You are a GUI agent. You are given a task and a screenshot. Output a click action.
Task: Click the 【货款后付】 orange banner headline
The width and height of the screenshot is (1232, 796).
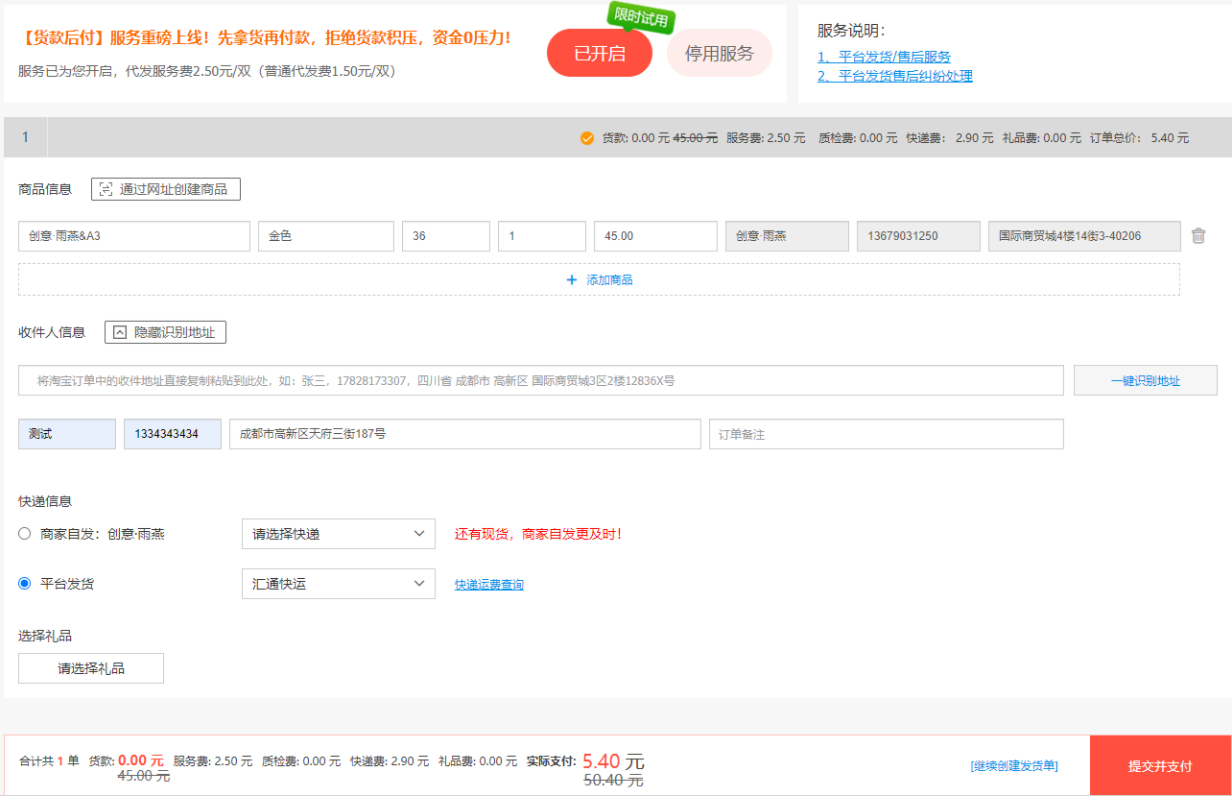click(265, 38)
